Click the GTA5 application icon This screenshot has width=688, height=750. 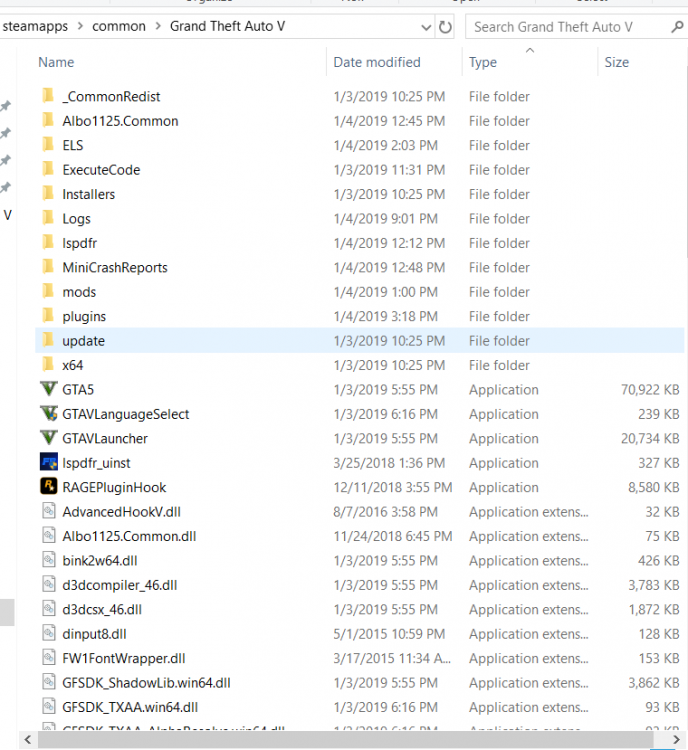[49, 389]
